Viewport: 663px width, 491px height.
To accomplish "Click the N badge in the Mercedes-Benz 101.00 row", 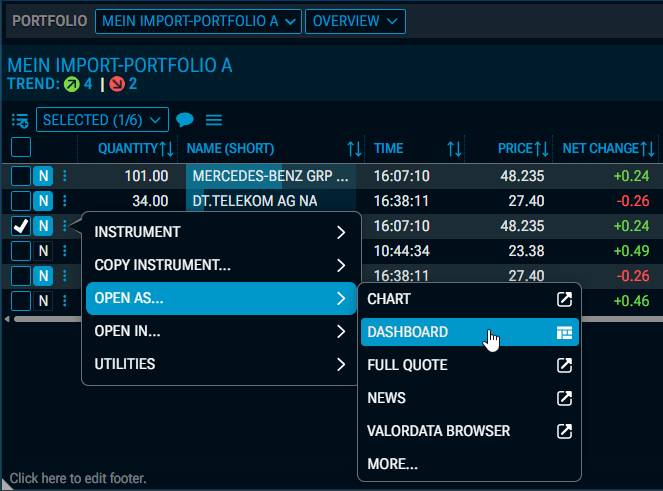I will [x=43, y=176].
